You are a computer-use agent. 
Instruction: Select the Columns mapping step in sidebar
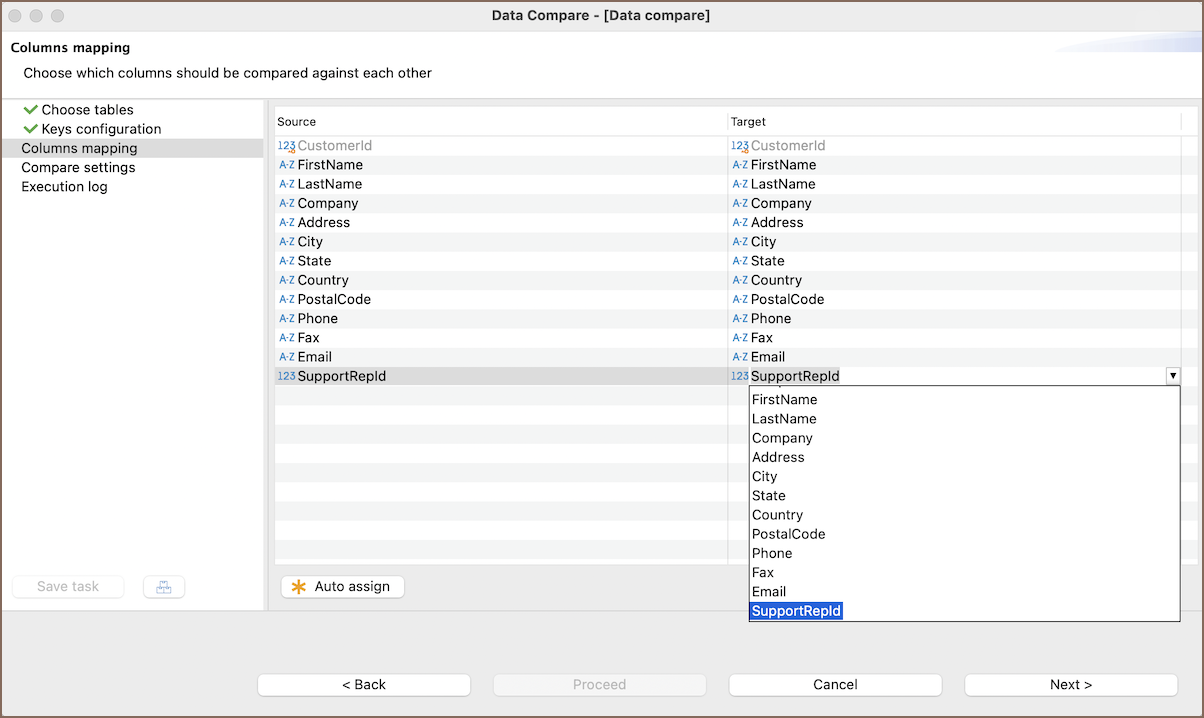[79, 148]
